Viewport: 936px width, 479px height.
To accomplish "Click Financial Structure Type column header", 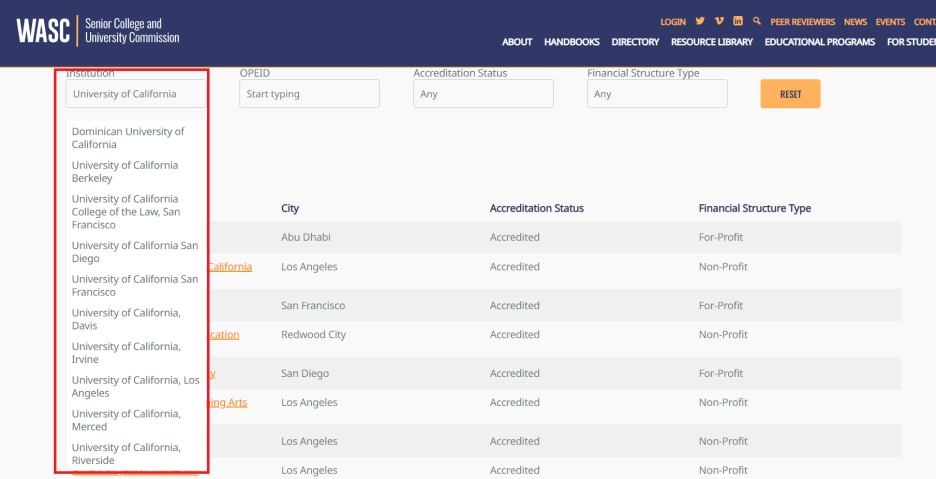I will 755,208.
